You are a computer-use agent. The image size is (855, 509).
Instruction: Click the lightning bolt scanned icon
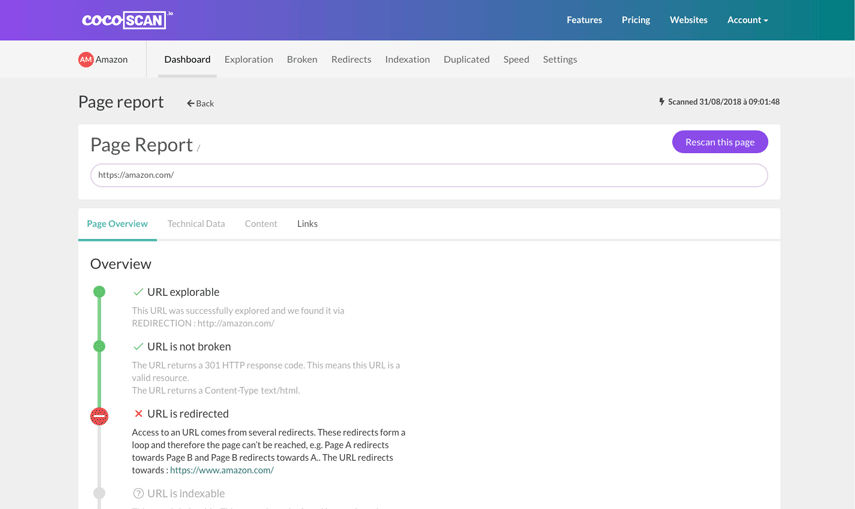click(661, 101)
